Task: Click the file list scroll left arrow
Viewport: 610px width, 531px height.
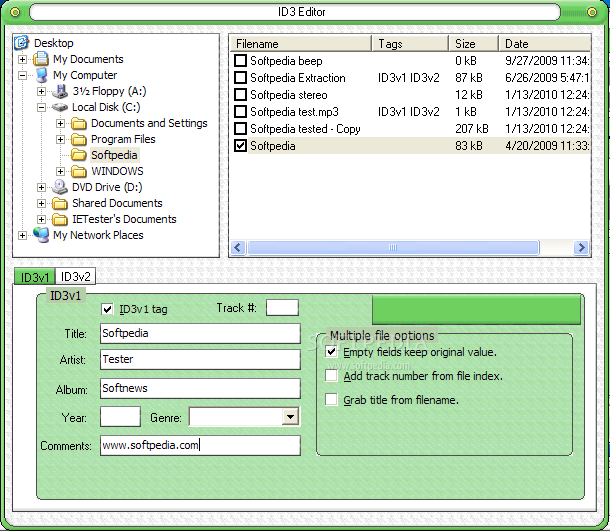Action: click(x=238, y=247)
